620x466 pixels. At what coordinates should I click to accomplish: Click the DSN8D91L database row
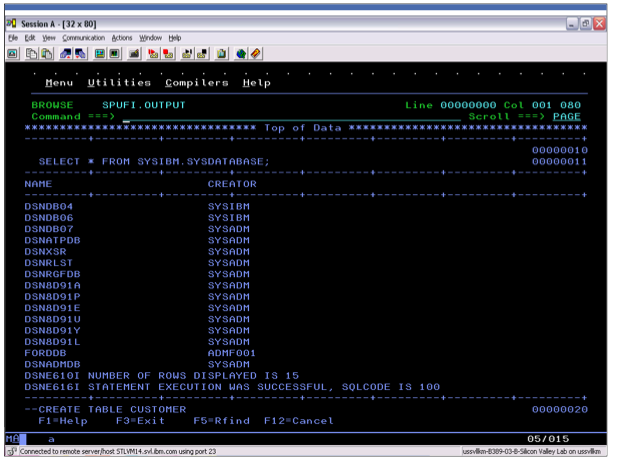[x=137, y=342]
